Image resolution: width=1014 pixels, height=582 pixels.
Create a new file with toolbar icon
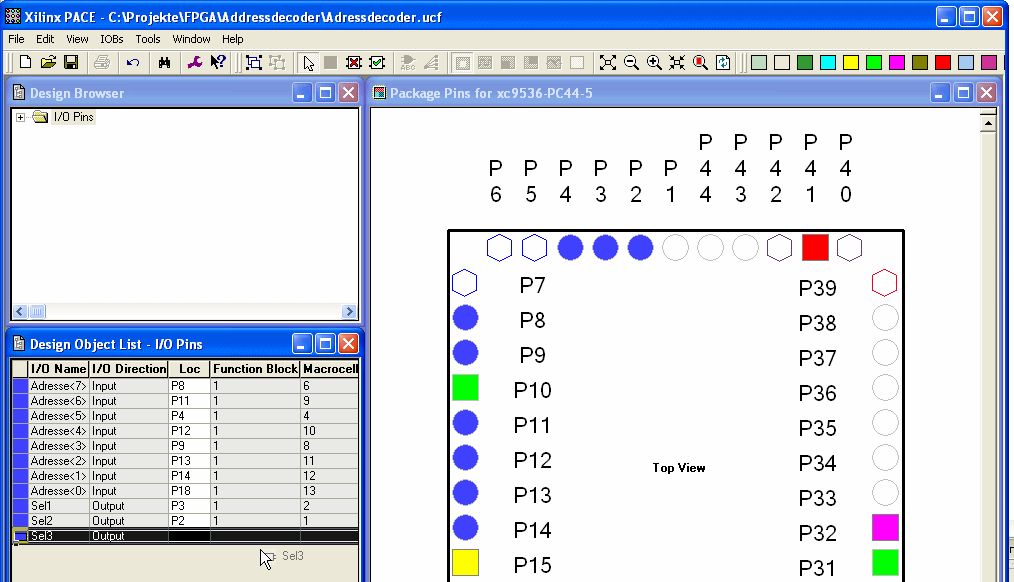pyautogui.click(x=25, y=62)
